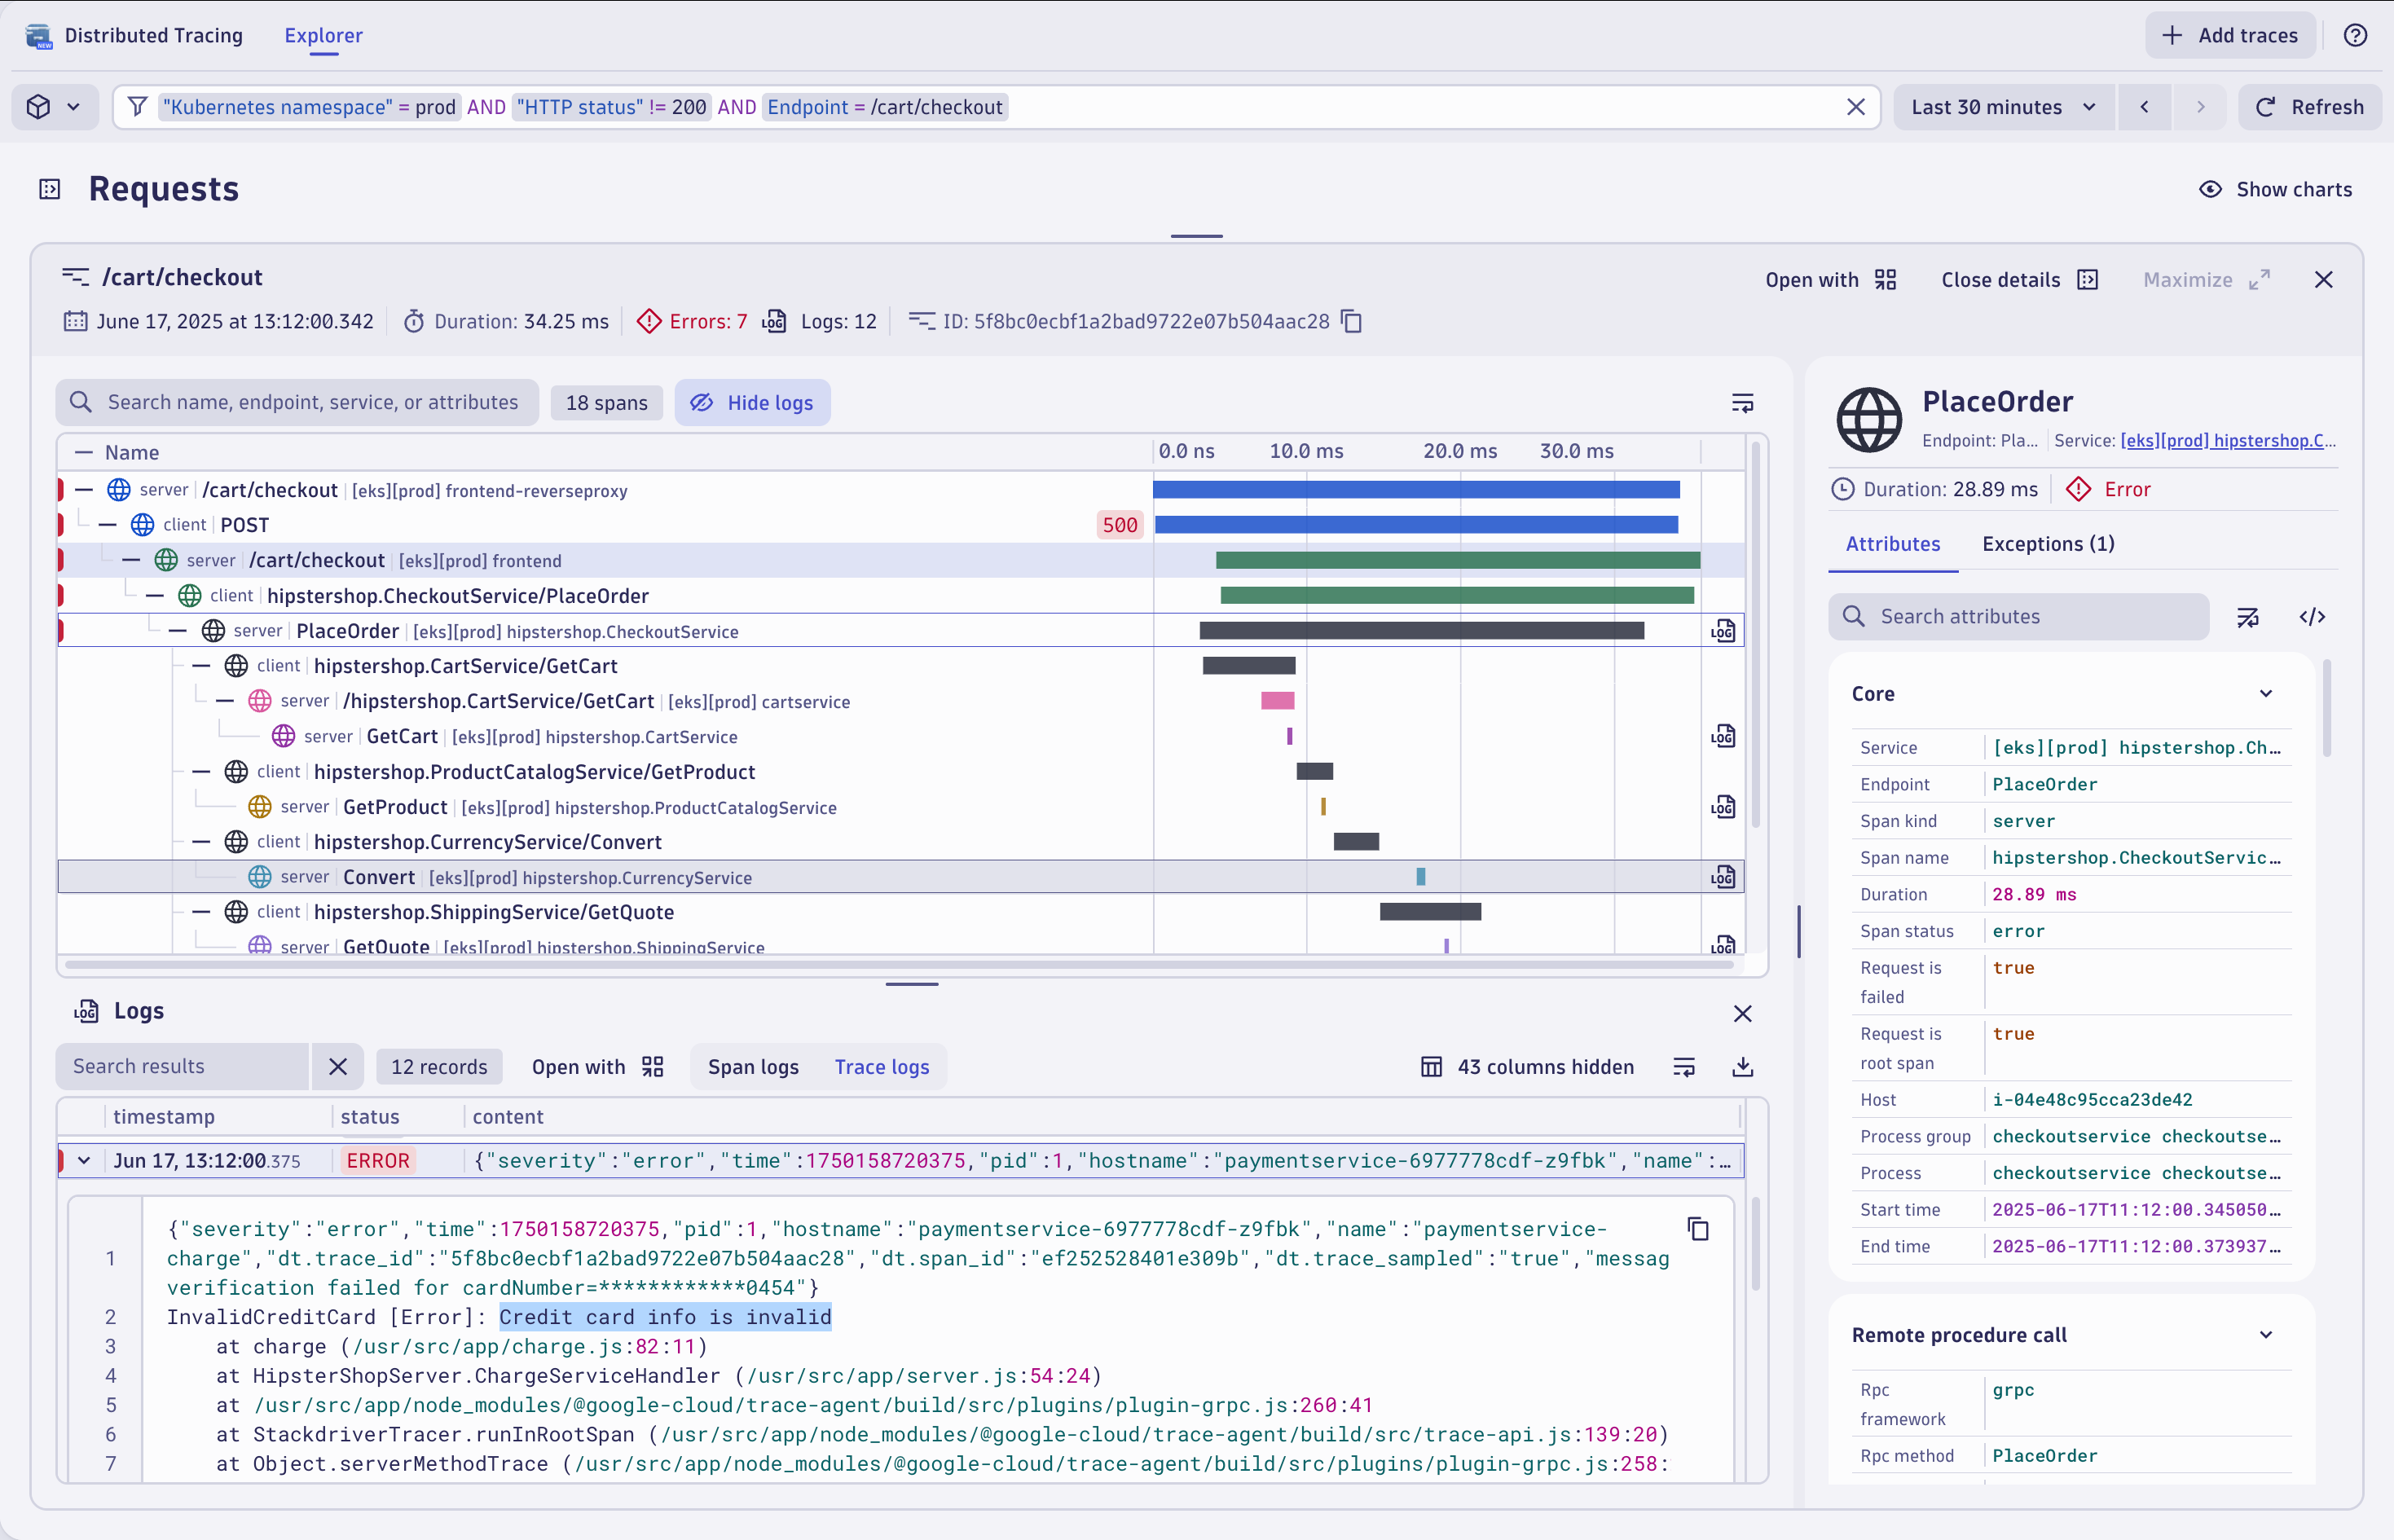Open the hipstershop service link
This screenshot has width=2394, height=1540.
[x=2227, y=440]
